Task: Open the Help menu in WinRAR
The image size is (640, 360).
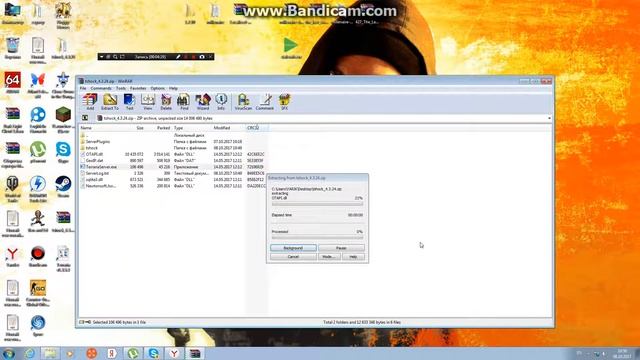Action: tap(173, 88)
